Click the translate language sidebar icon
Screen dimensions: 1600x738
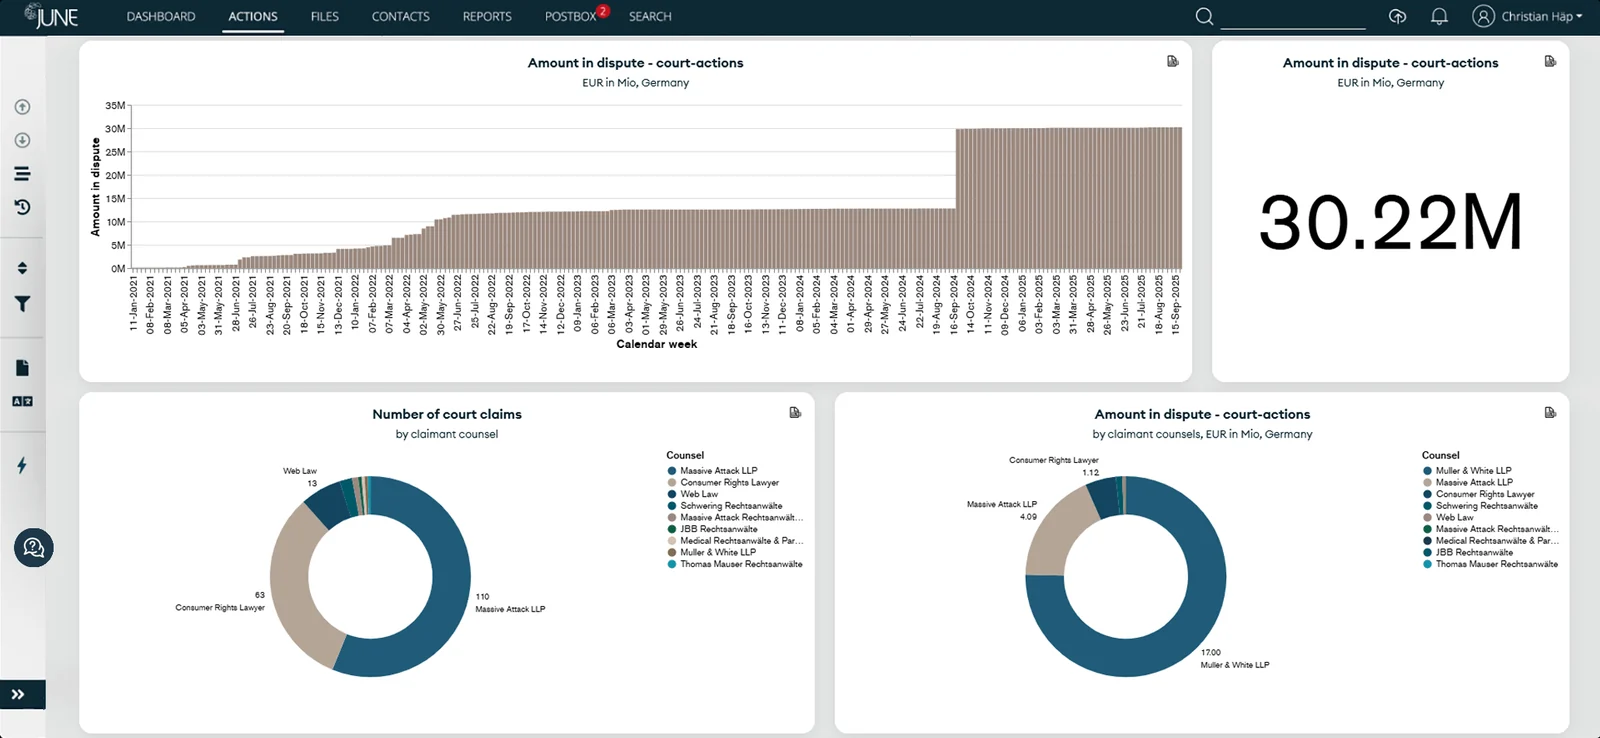tap(22, 401)
